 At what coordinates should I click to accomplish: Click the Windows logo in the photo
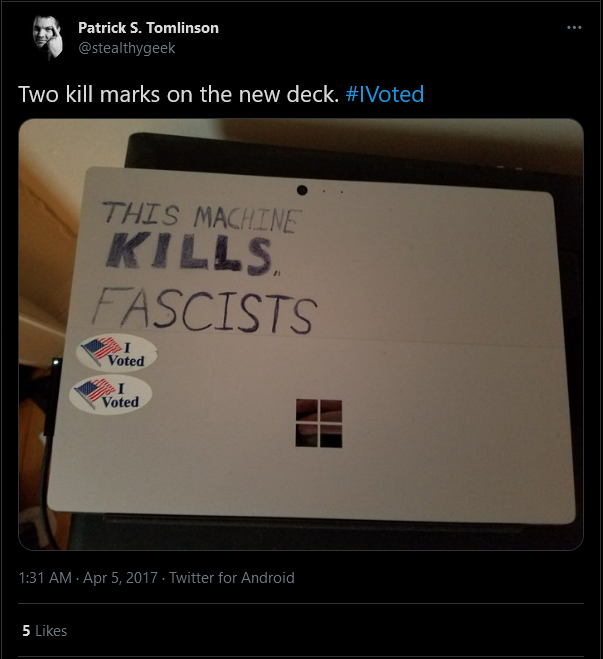coord(319,423)
